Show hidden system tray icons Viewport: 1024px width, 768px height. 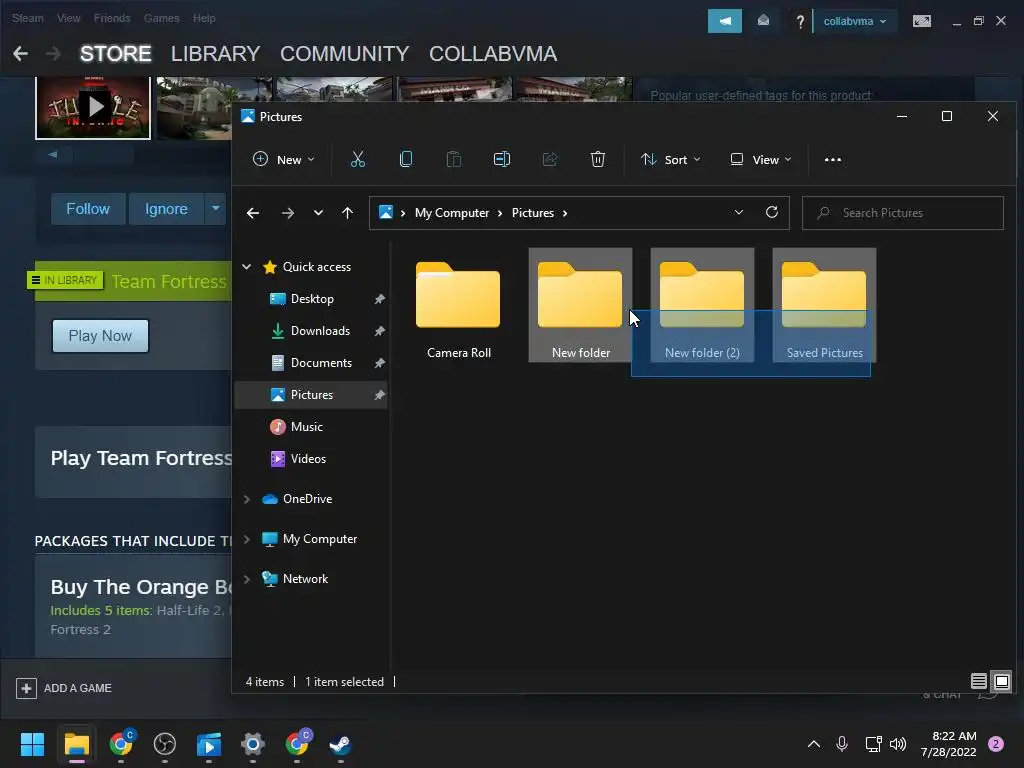coord(814,744)
